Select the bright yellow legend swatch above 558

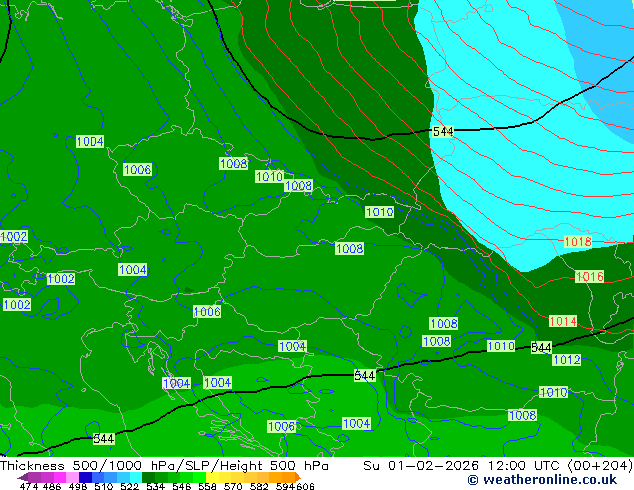pyautogui.click(x=212, y=477)
